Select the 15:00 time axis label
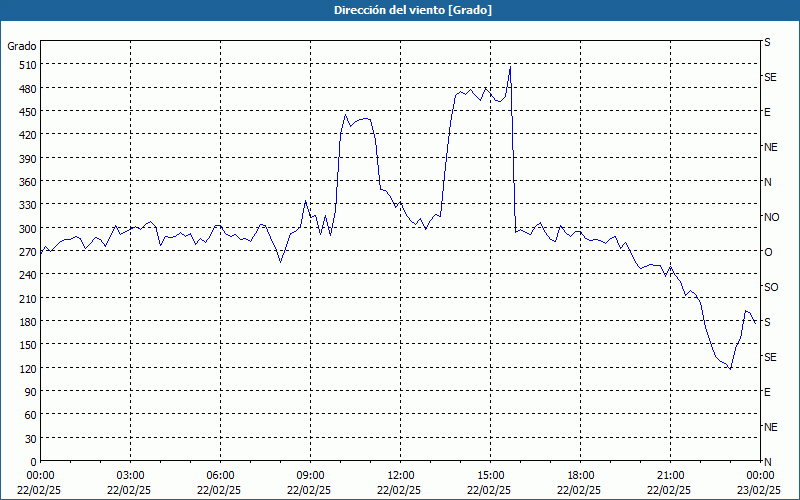Viewport: 800px width, 500px height. [490, 476]
